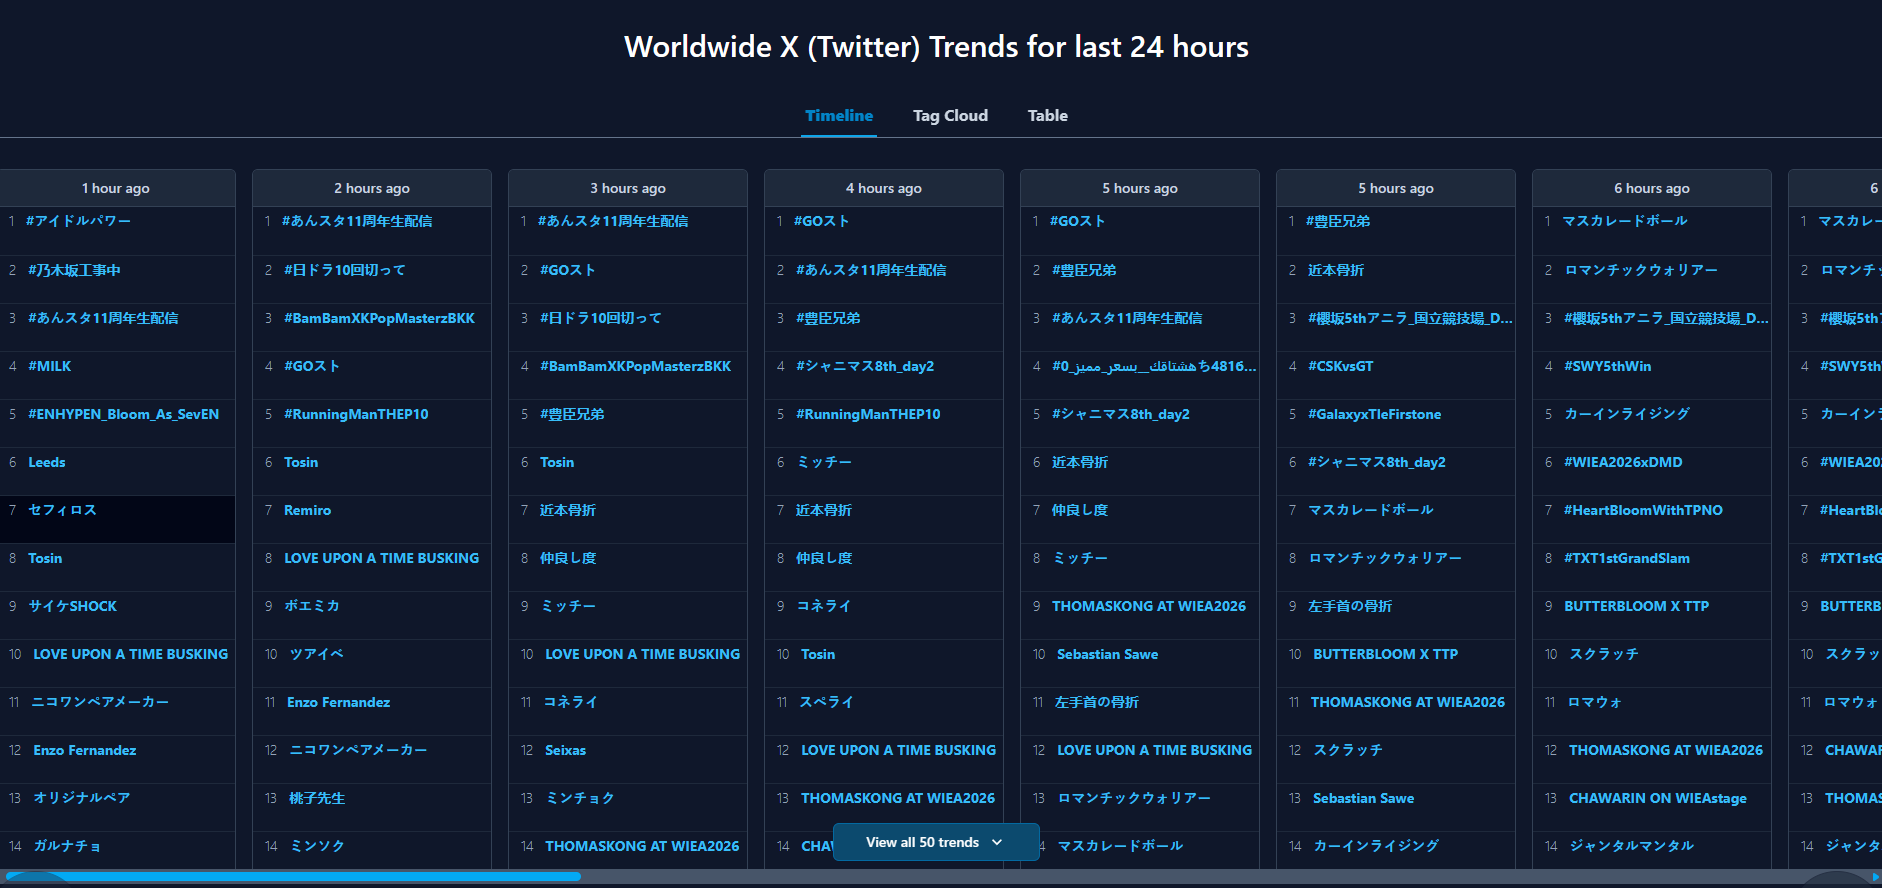Screen dimensions: 1882x888
Task: Open Enzo Fernandez in 1 hour ago column
Action: (x=84, y=750)
